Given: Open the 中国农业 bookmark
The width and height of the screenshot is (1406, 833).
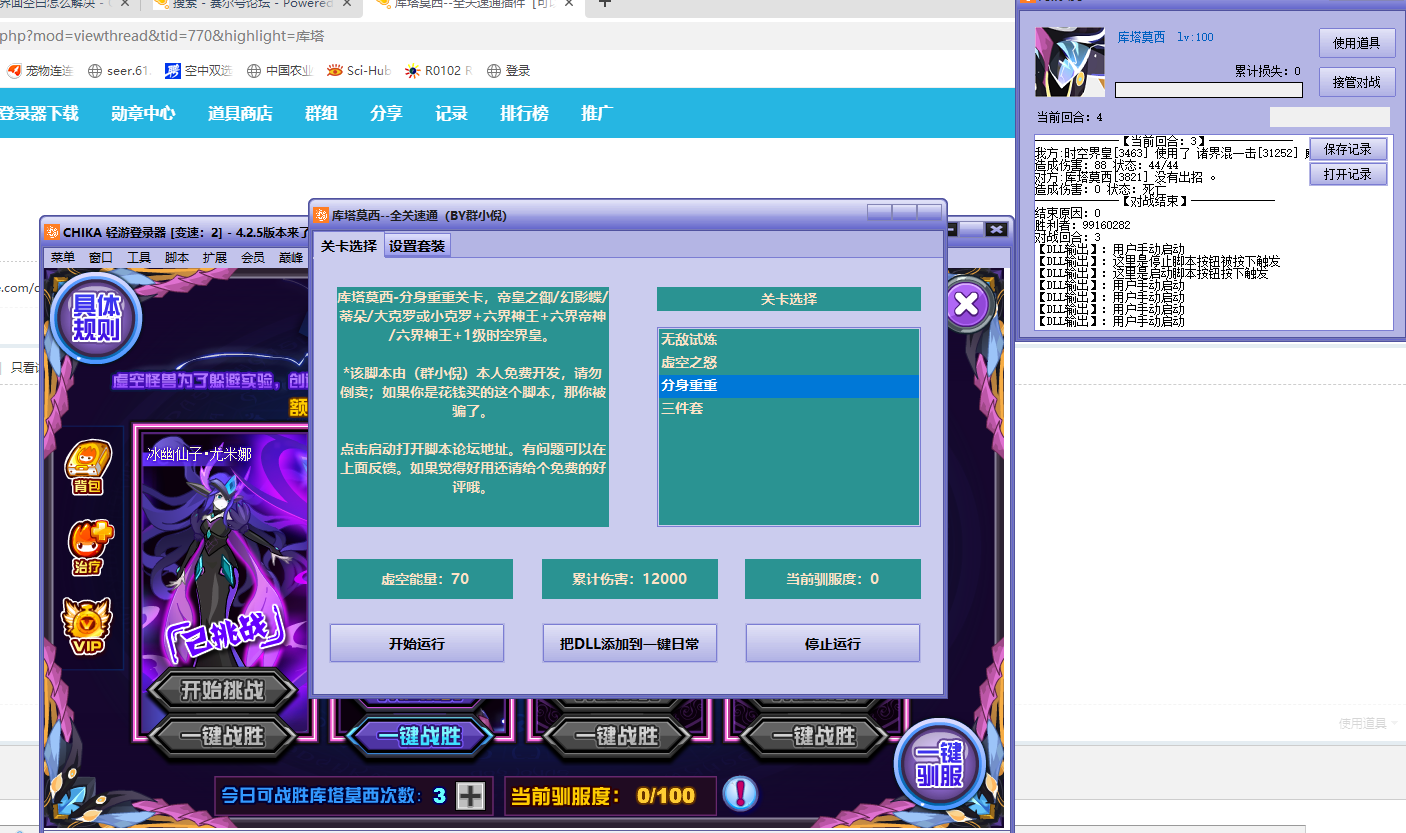Looking at the screenshot, I should click(x=280, y=71).
